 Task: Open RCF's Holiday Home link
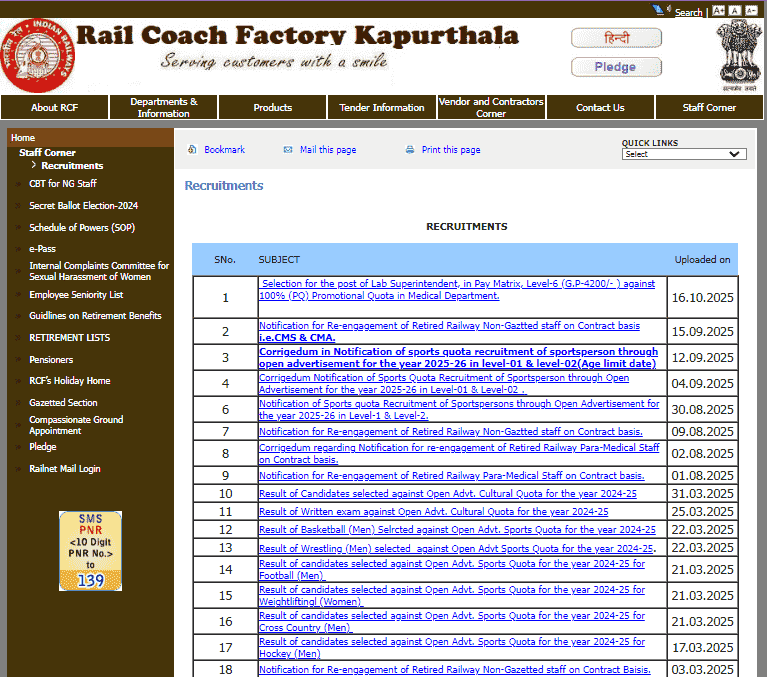pyautogui.click(x=69, y=381)
